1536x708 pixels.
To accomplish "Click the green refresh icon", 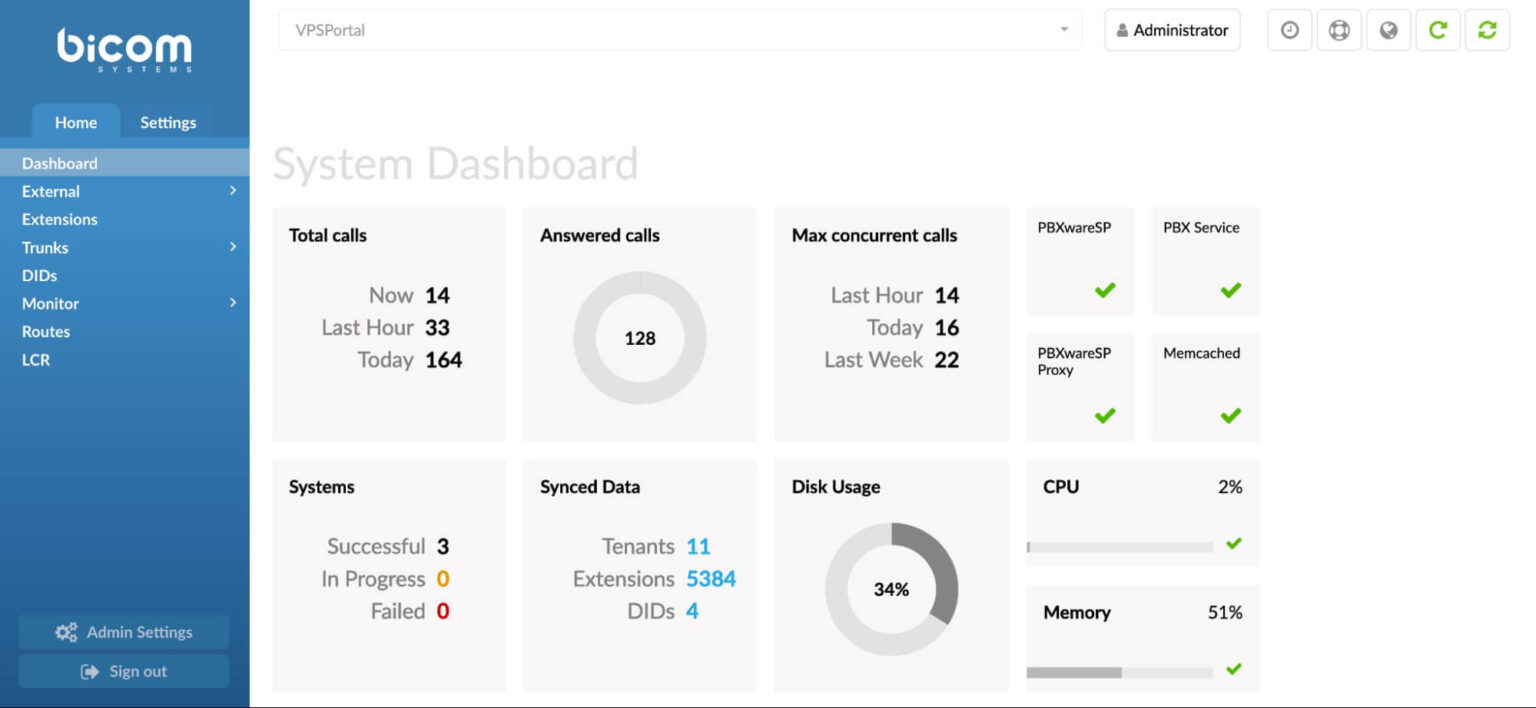I will point(1437,29).
